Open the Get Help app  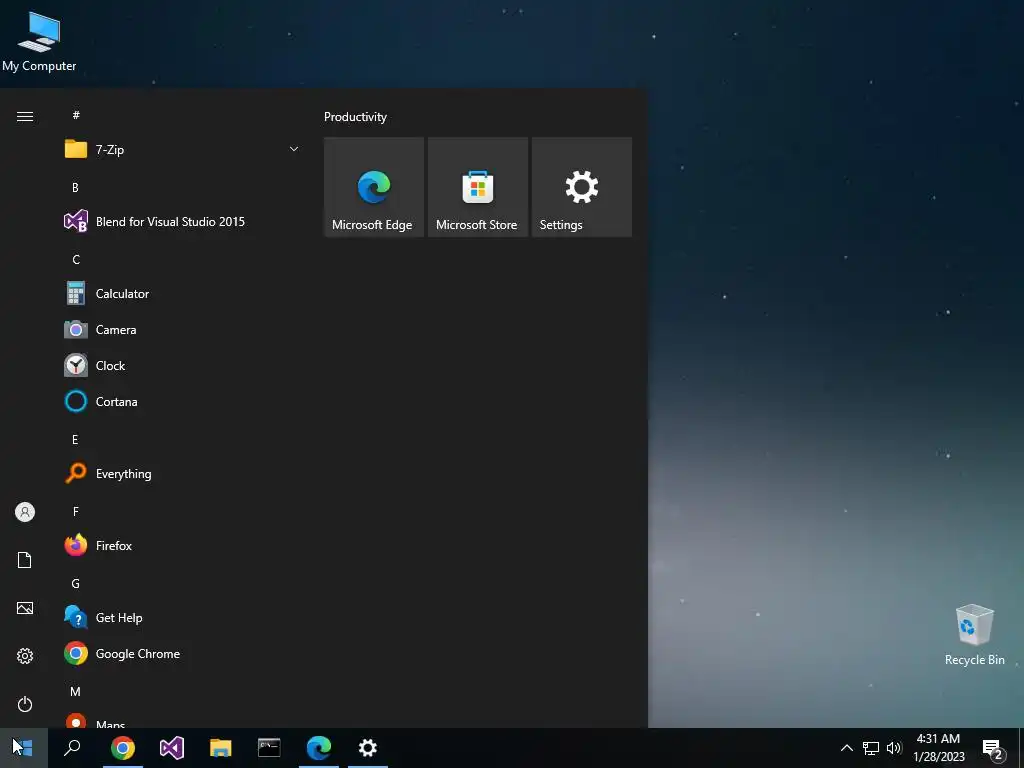click(x=182, y=617)
